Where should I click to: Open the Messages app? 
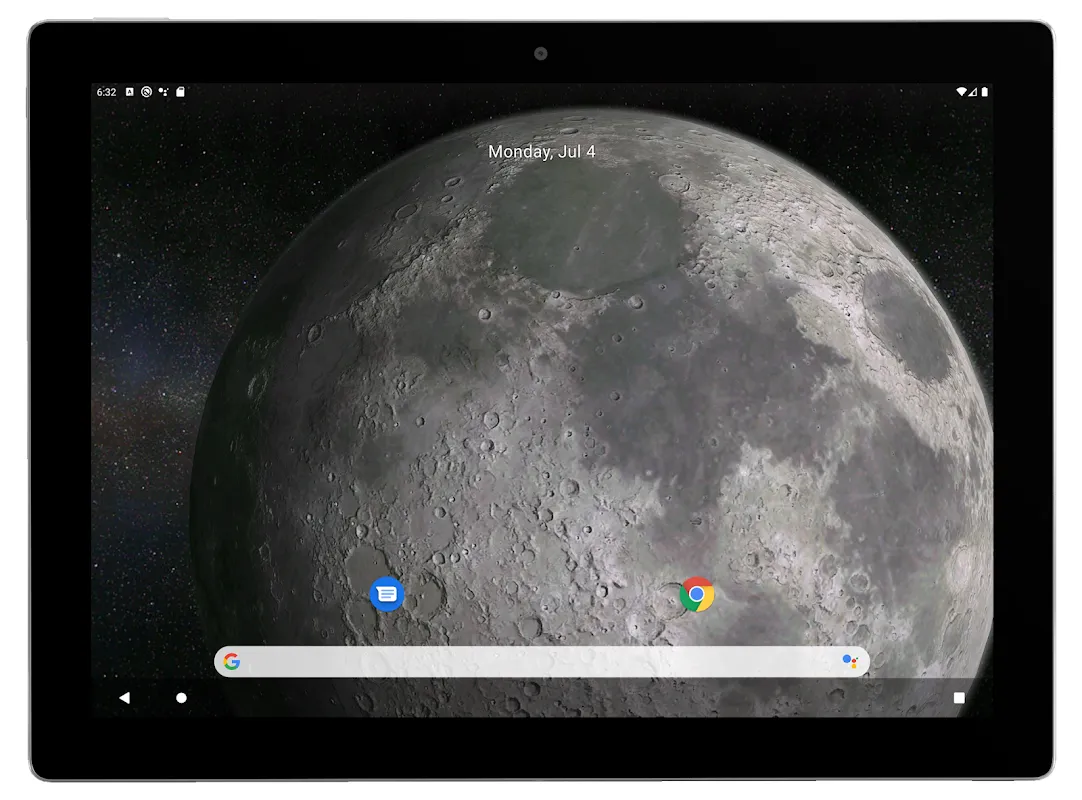pyautogui.click(x=387, y=594)
